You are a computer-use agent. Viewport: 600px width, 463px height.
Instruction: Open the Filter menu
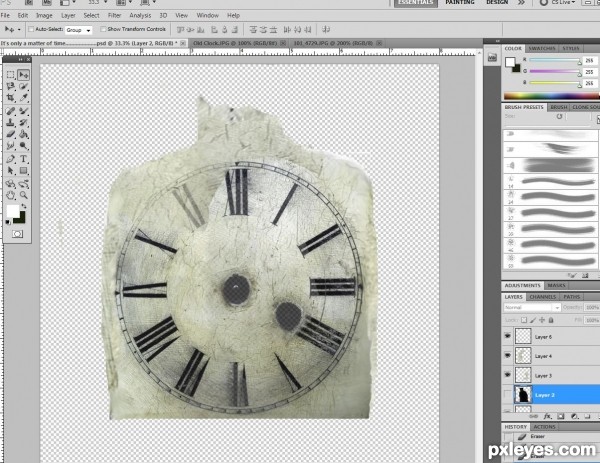[x=114, y=16]
